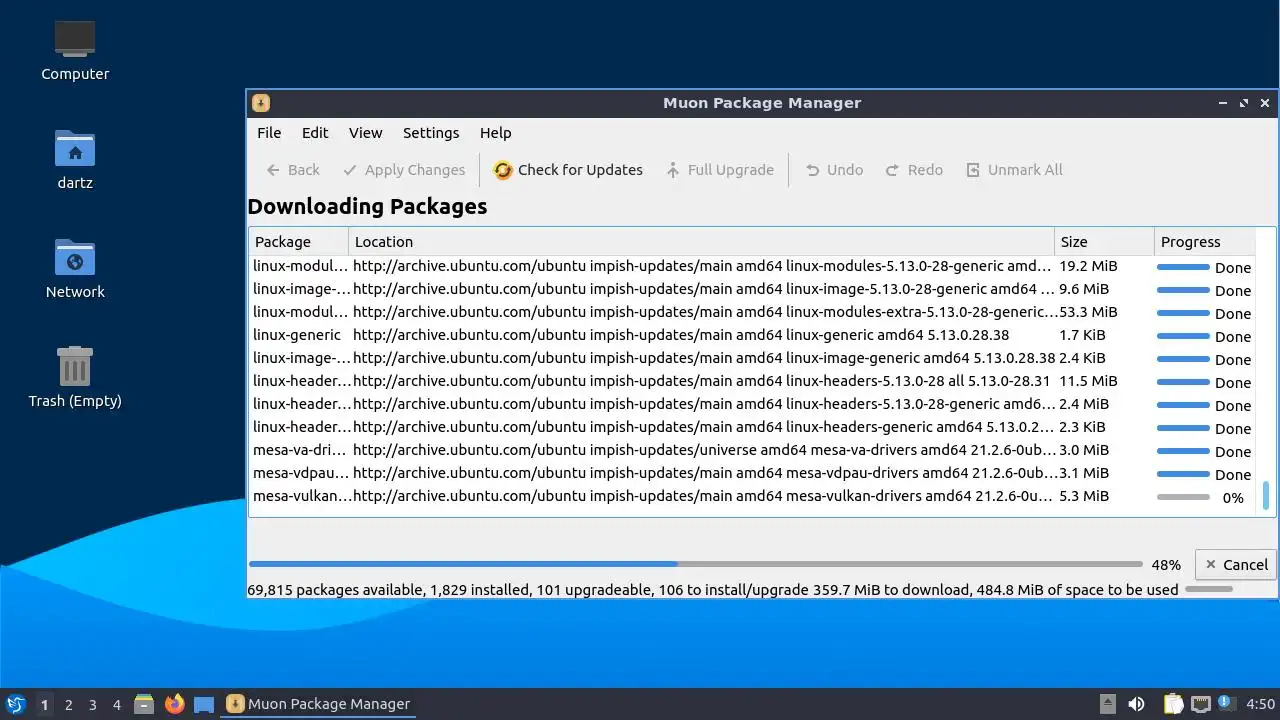This screenshot has height=720, width=1280.
Task: Sort by the Location column header
Action: (x=701, y=242)
